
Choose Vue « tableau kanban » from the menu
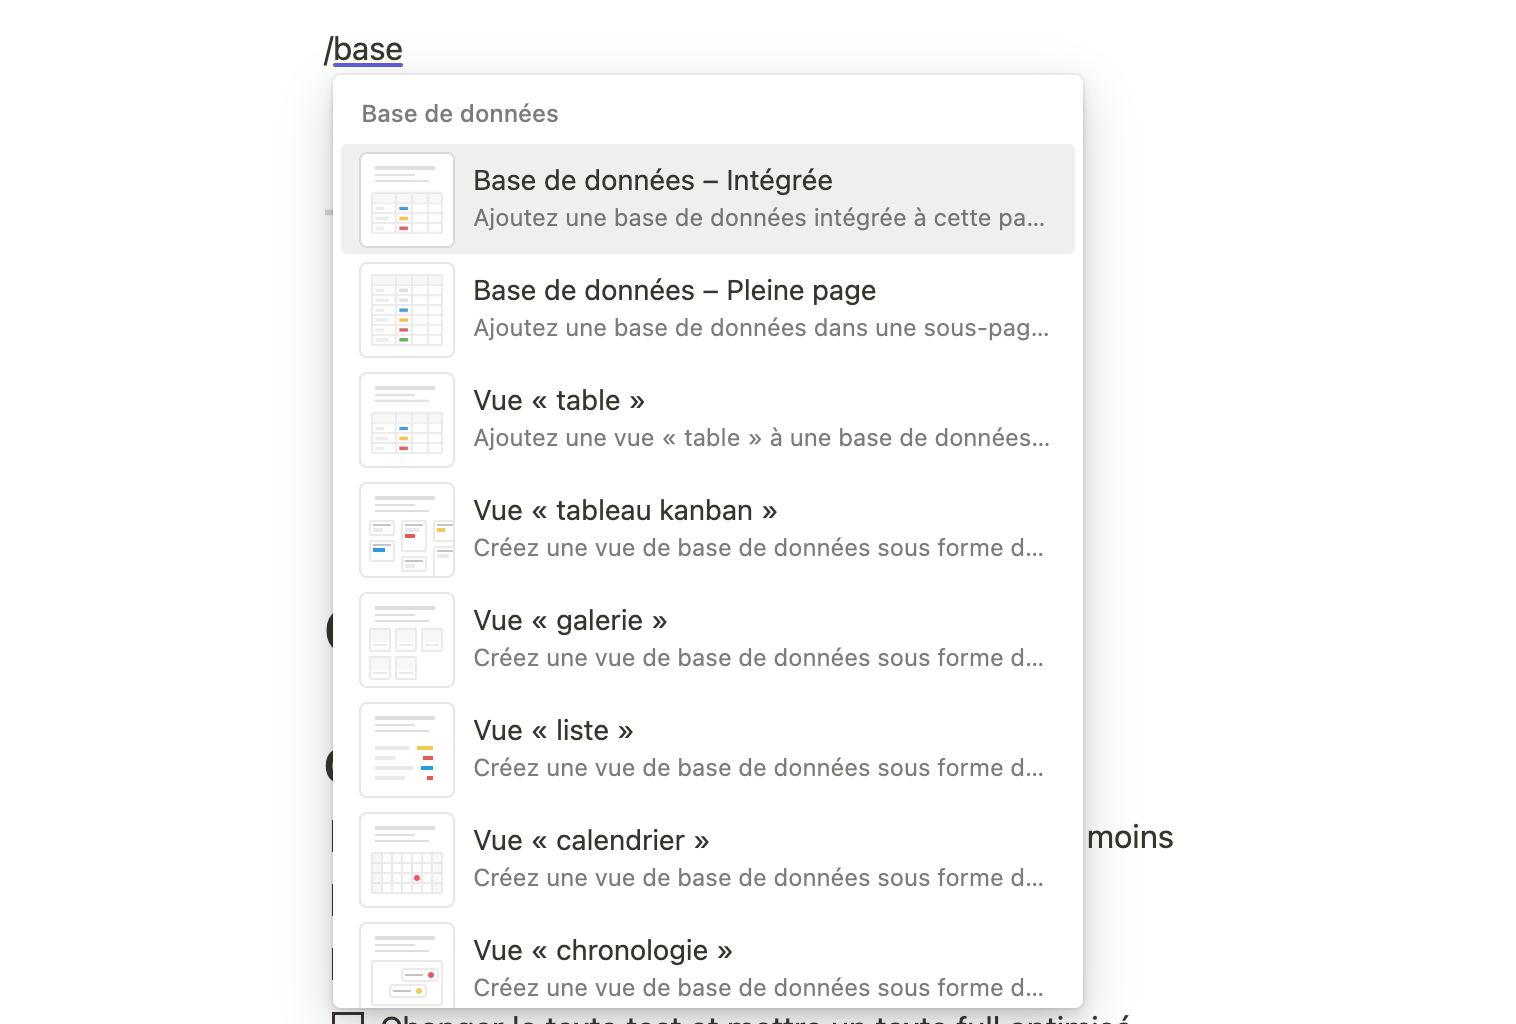pos(707,529)
